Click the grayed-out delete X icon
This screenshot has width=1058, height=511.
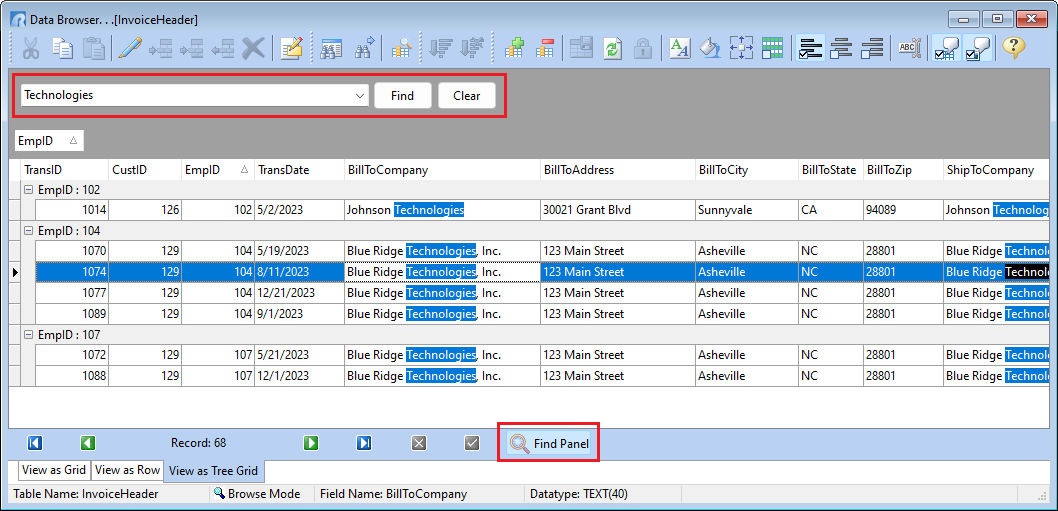[x=253, y=49]
